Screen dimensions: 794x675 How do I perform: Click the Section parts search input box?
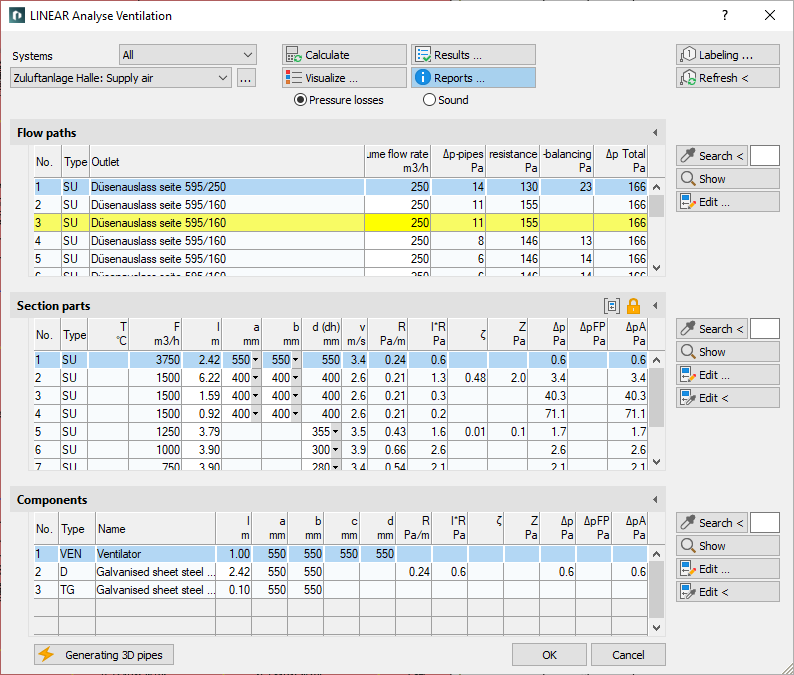764,329
